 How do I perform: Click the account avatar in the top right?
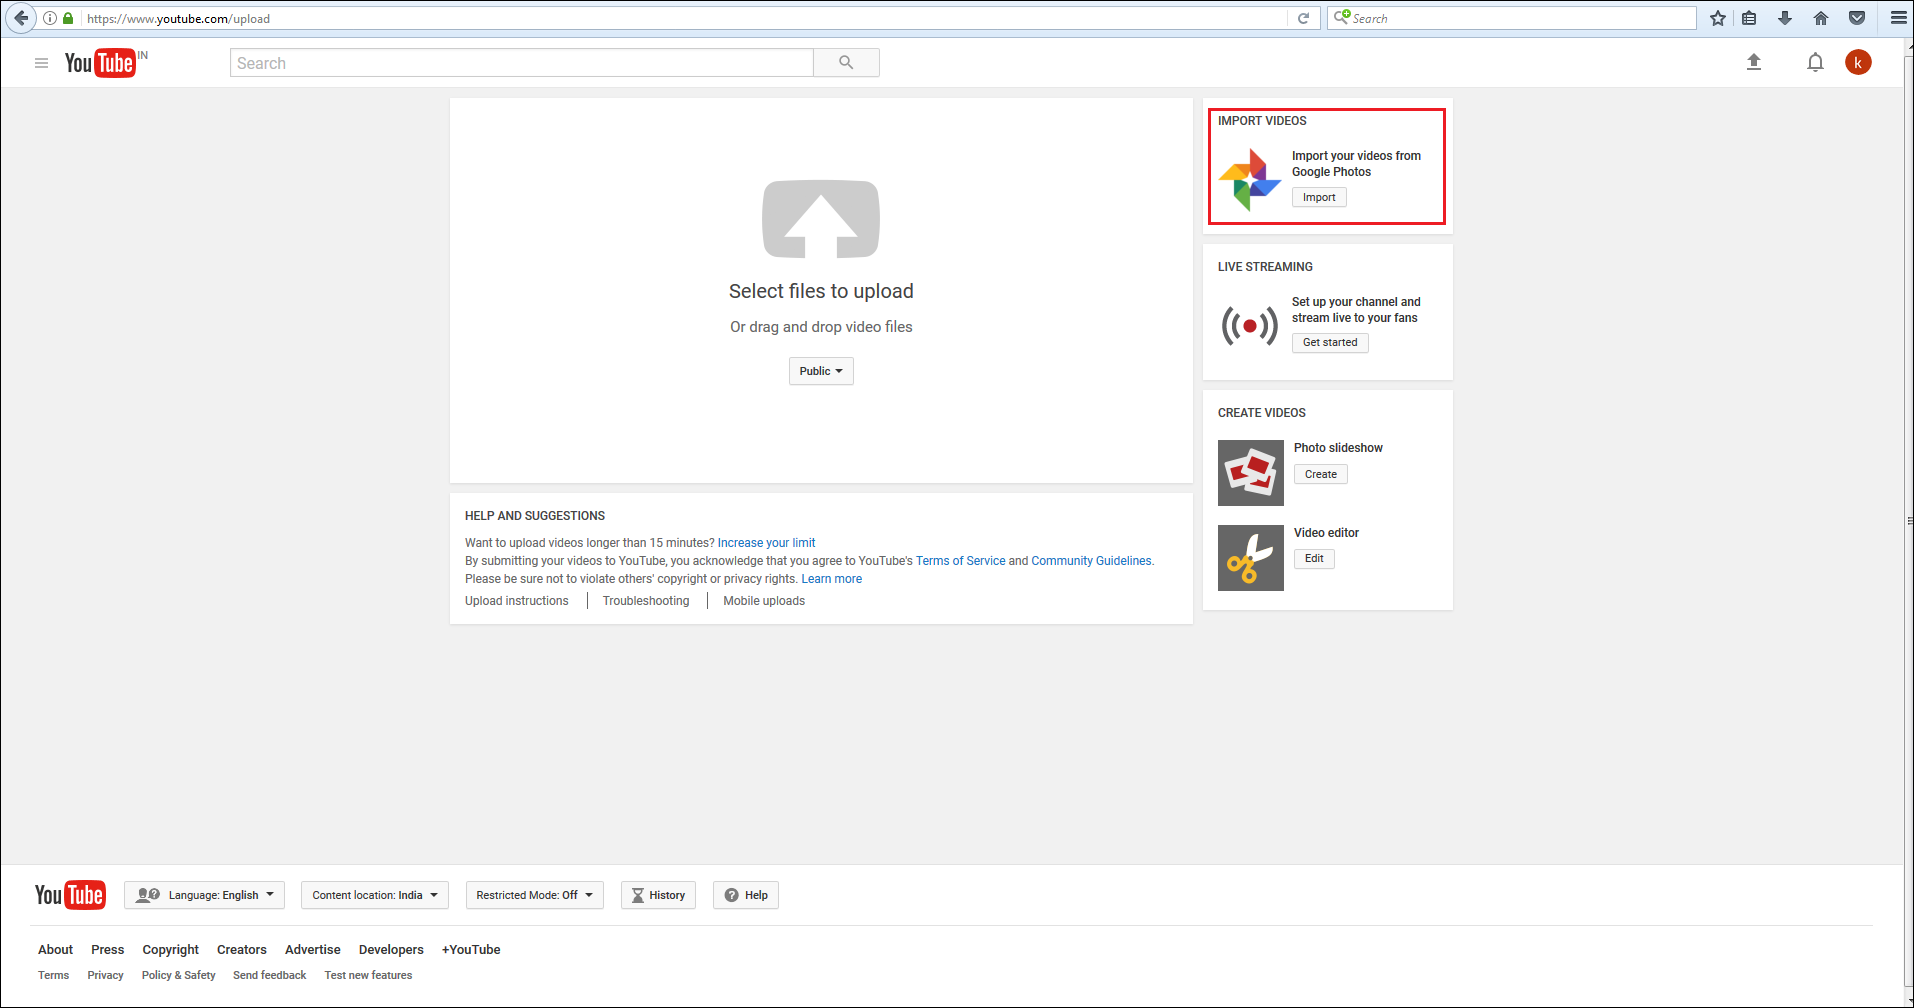coord(1858,62)
